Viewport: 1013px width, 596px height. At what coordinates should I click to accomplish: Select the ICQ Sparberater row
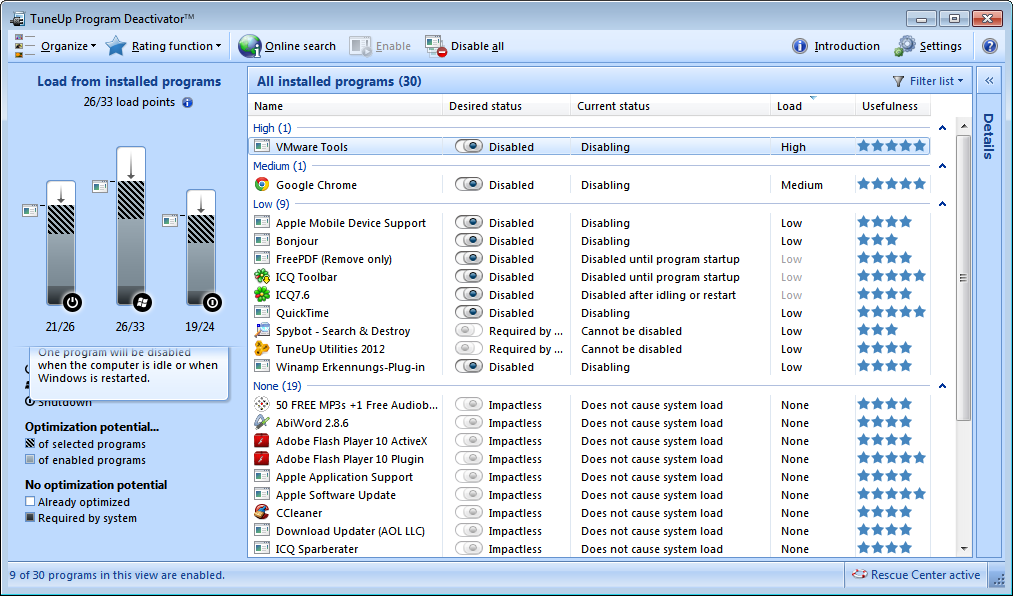(589, 549)
